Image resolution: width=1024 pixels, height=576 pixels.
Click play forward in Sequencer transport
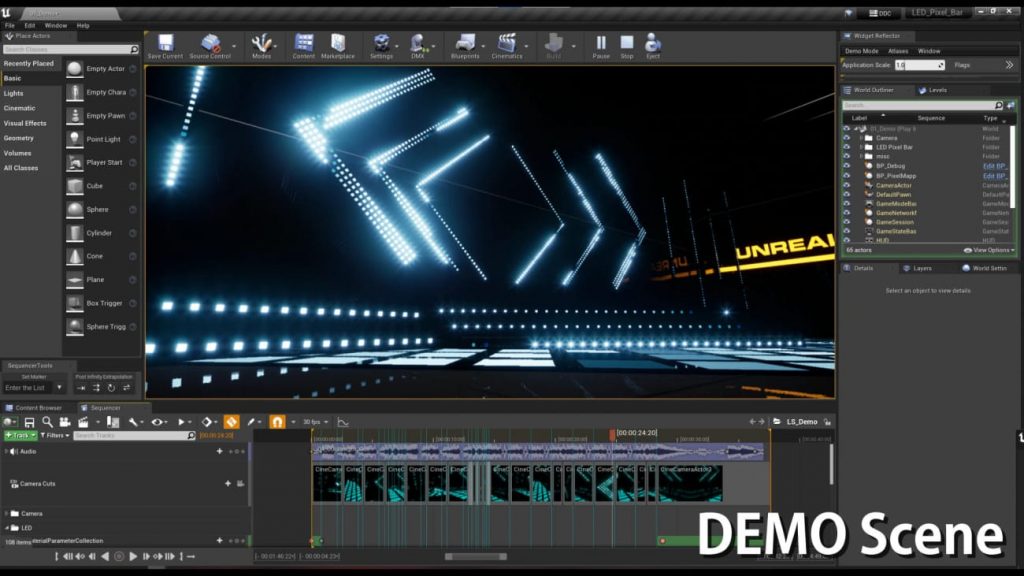(x=133, y=556)
